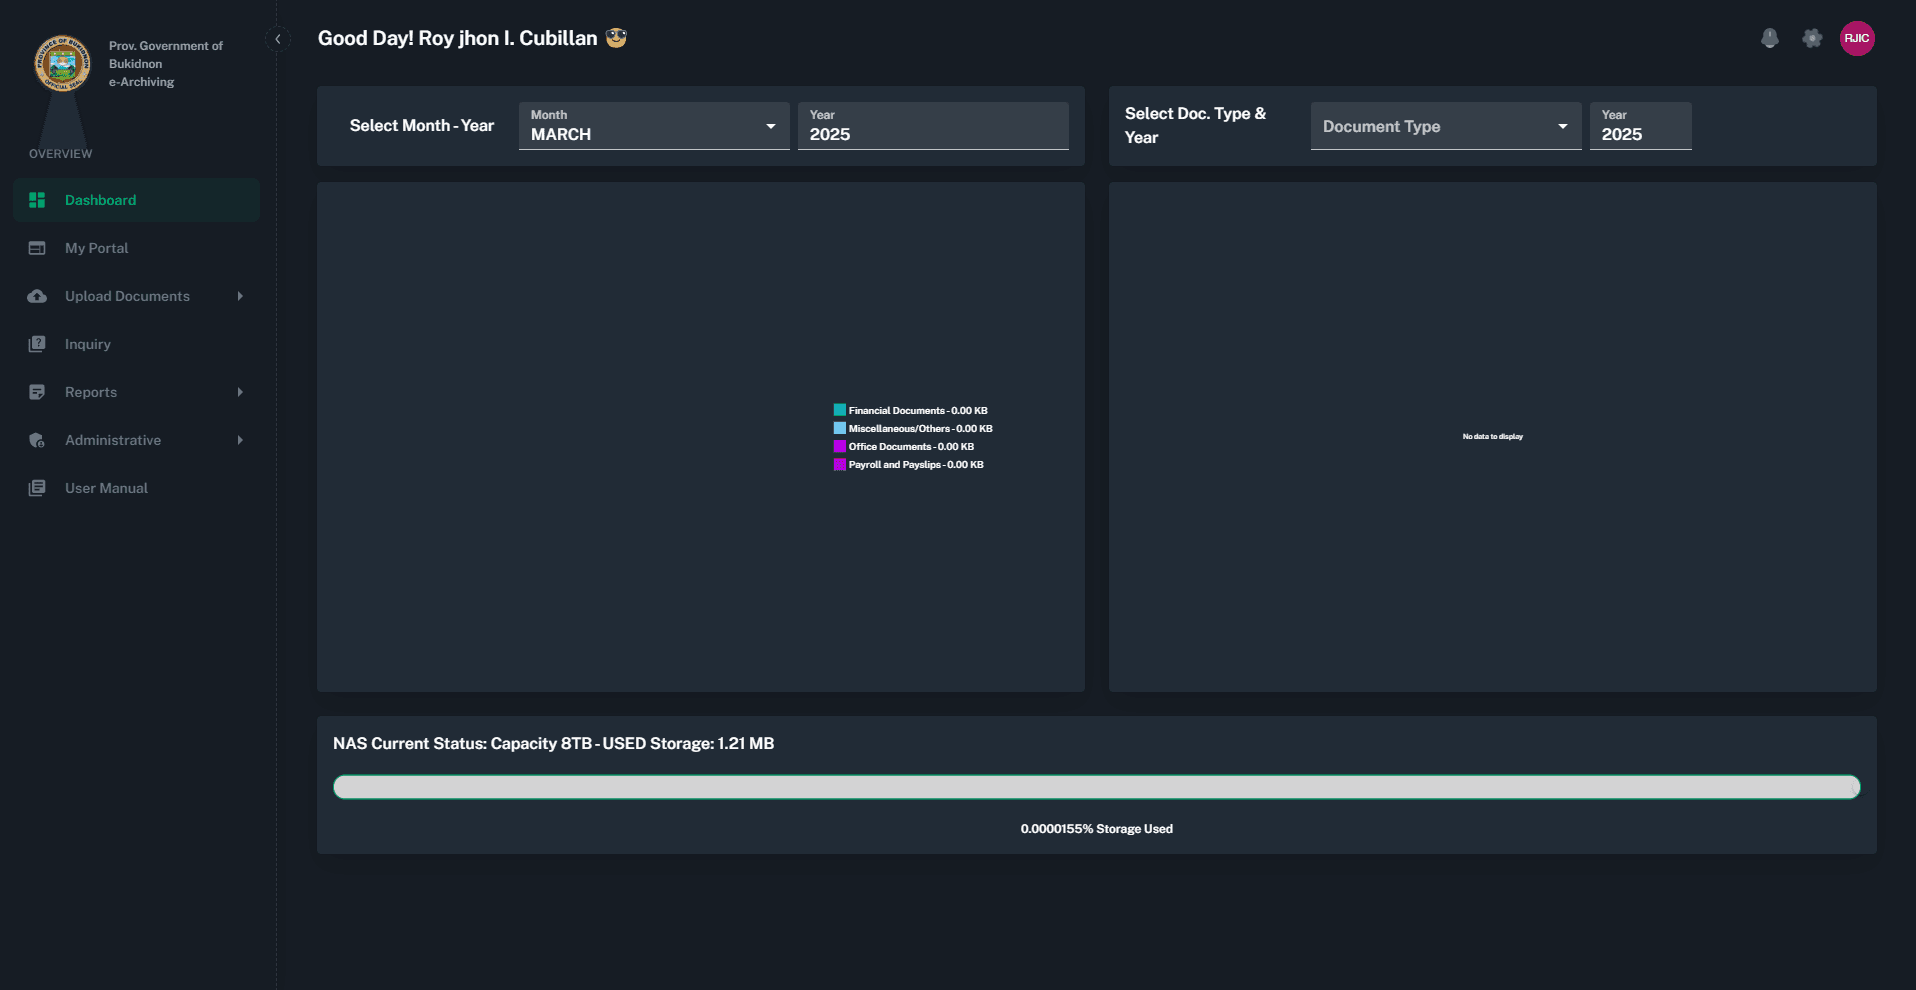Open My Portal from sidebar
Image resolution: width=1916 pixels, height=990 pixels.
click(96, 248)
